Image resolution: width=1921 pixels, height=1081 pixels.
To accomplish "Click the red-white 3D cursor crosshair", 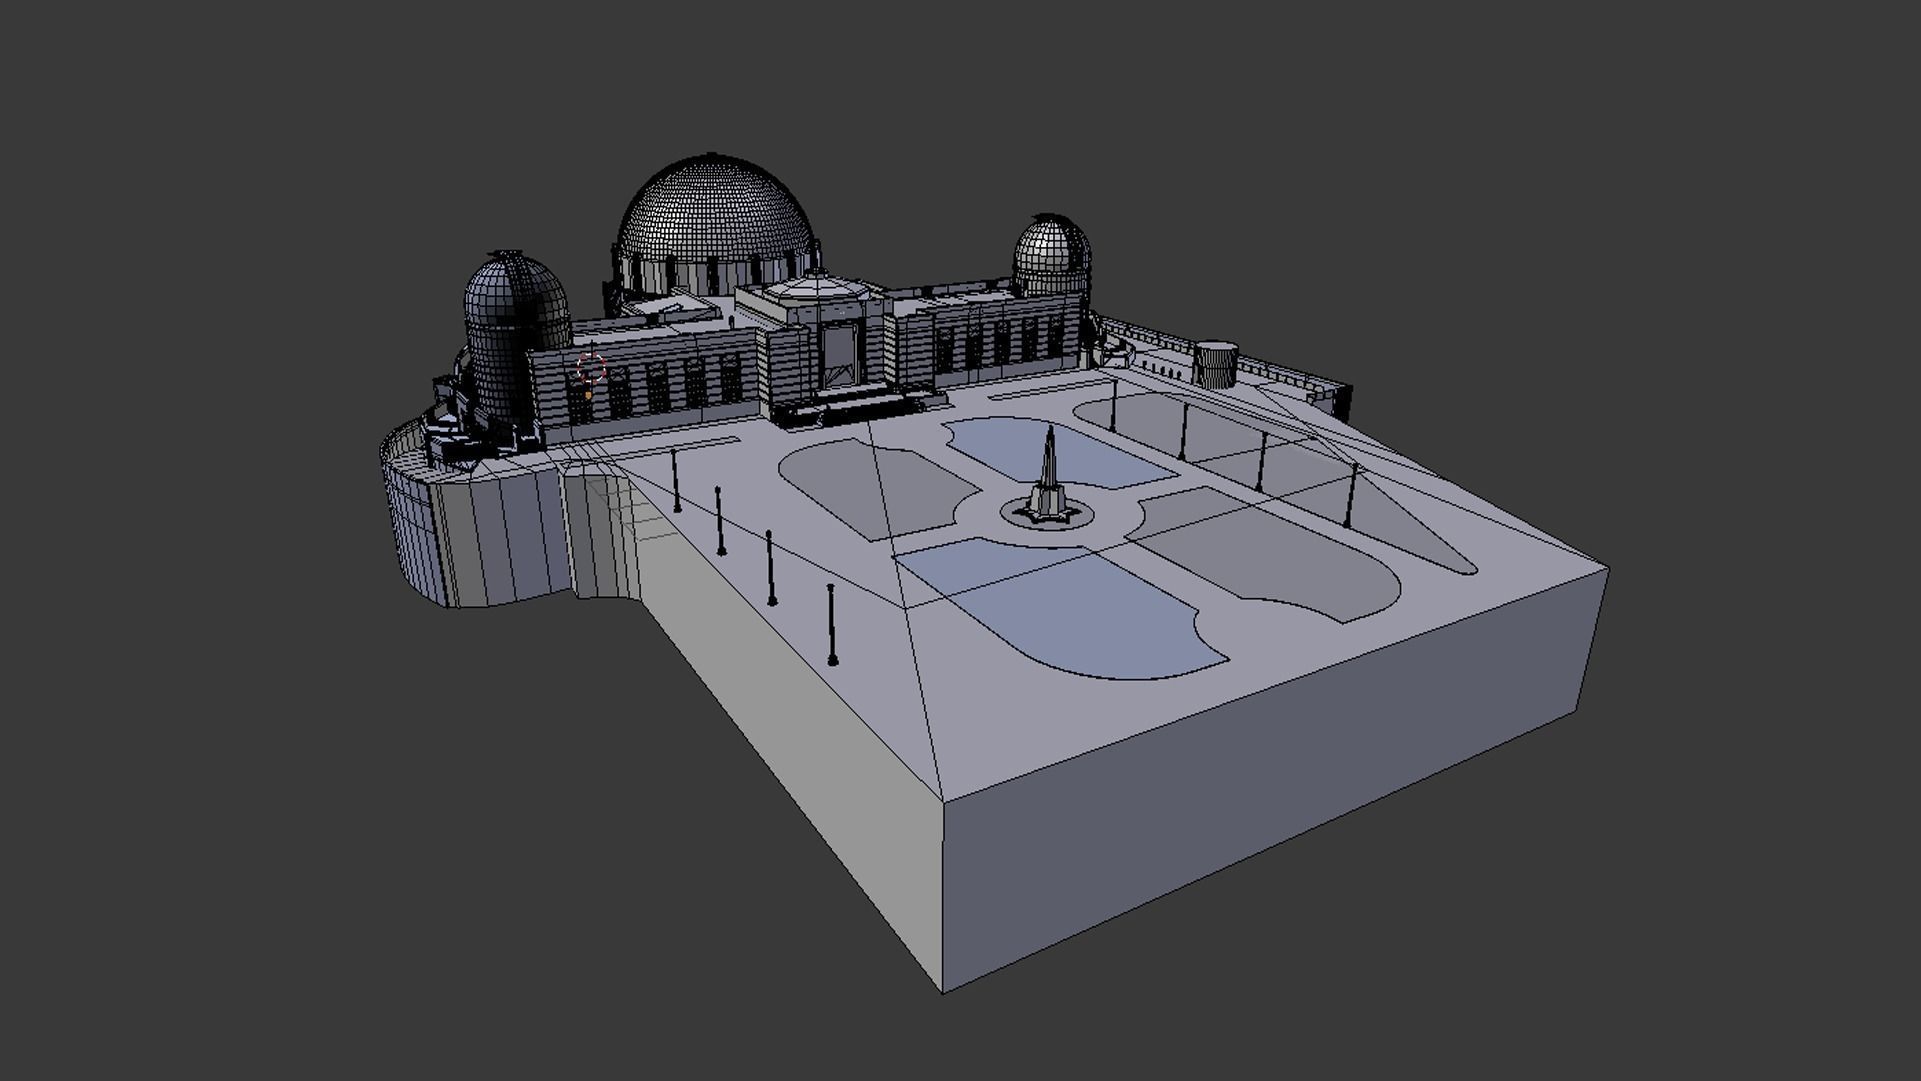I will click(x=592, y=368).
